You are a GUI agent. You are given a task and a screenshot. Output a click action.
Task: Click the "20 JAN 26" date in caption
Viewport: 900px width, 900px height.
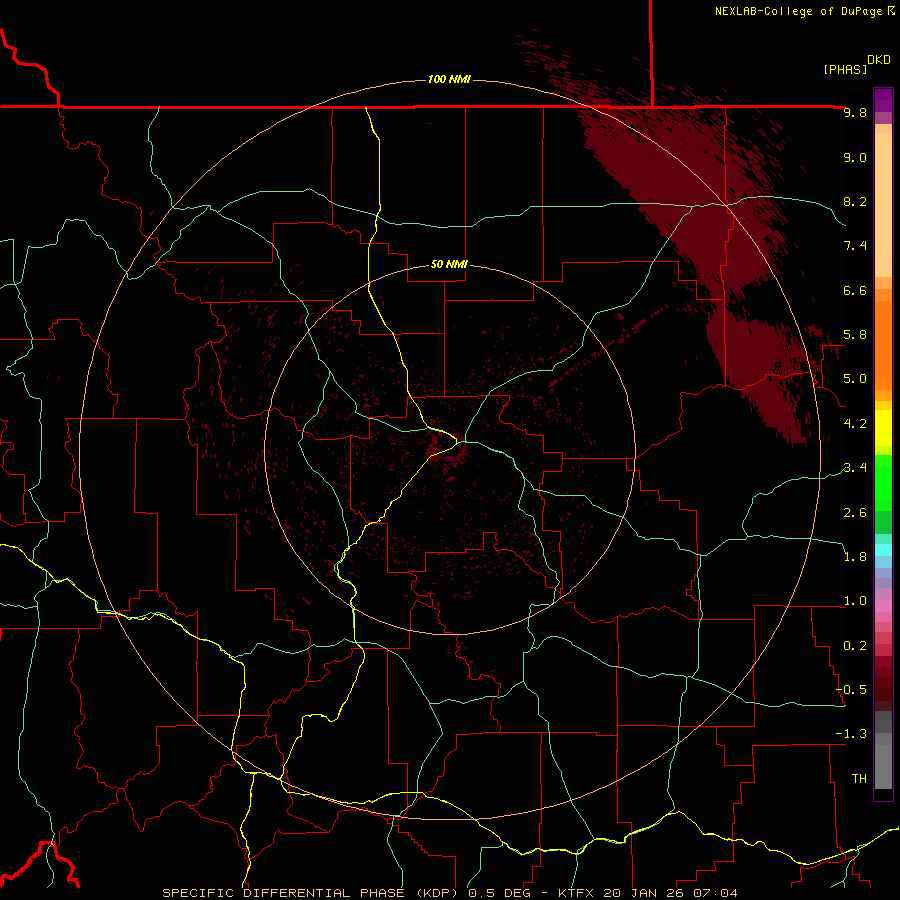click(646, 893)
